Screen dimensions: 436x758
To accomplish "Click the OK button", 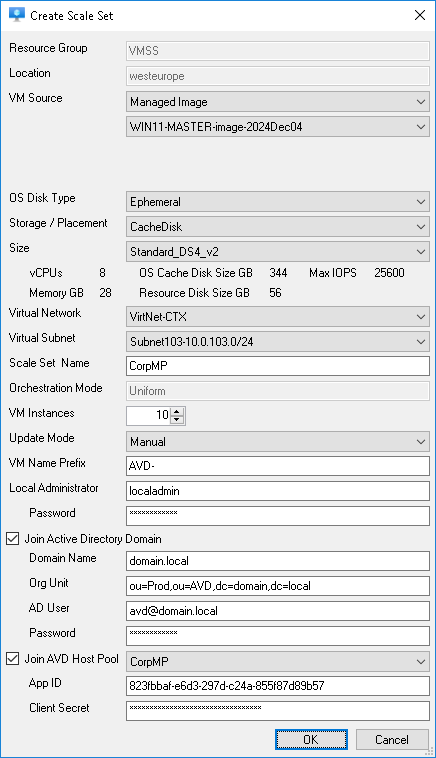I will [311, 740].
